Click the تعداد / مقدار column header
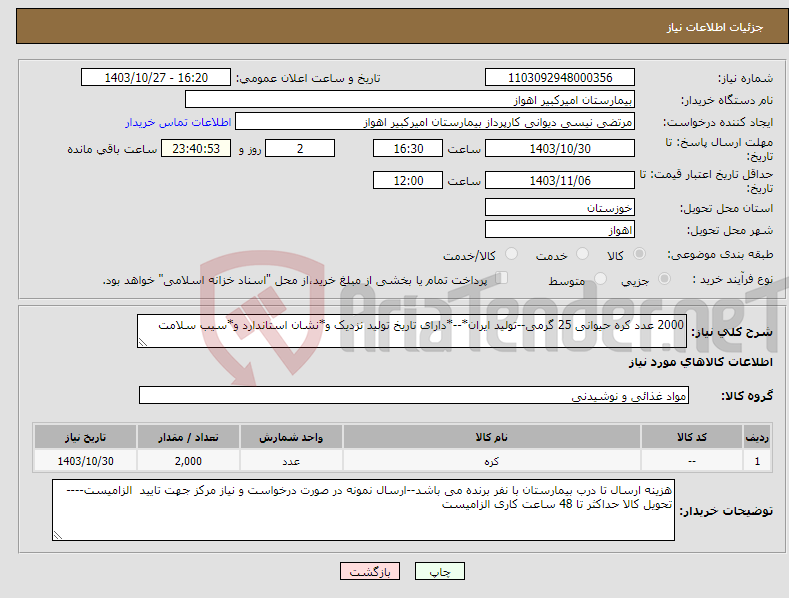This screenshot has width=789, height=598. [188, 437]
